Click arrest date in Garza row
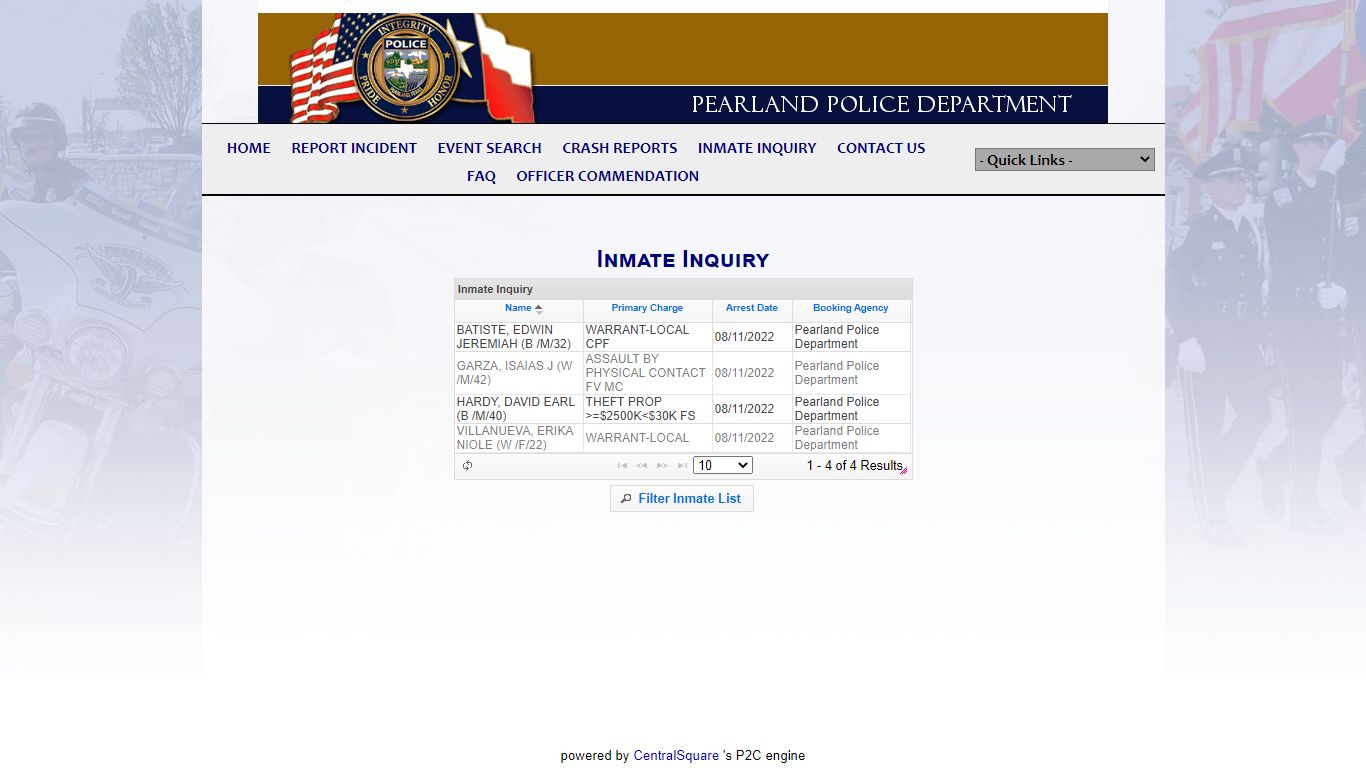 [x=752, y=373]
